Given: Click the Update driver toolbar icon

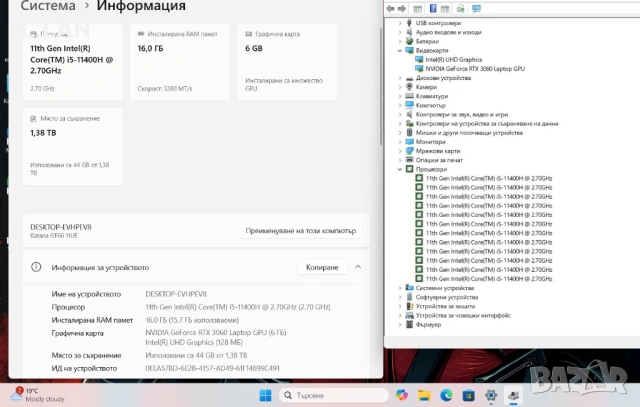Looking at the screenshot, I should 460,9.
